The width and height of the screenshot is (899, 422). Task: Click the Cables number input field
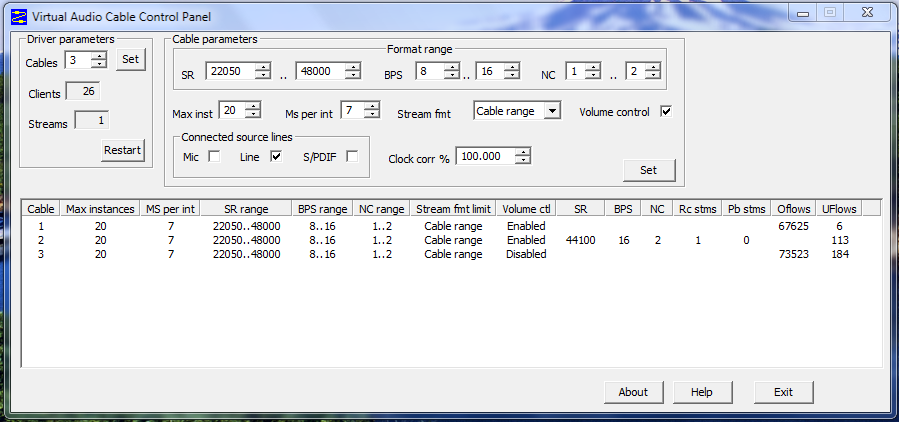[x=79, y=60]
